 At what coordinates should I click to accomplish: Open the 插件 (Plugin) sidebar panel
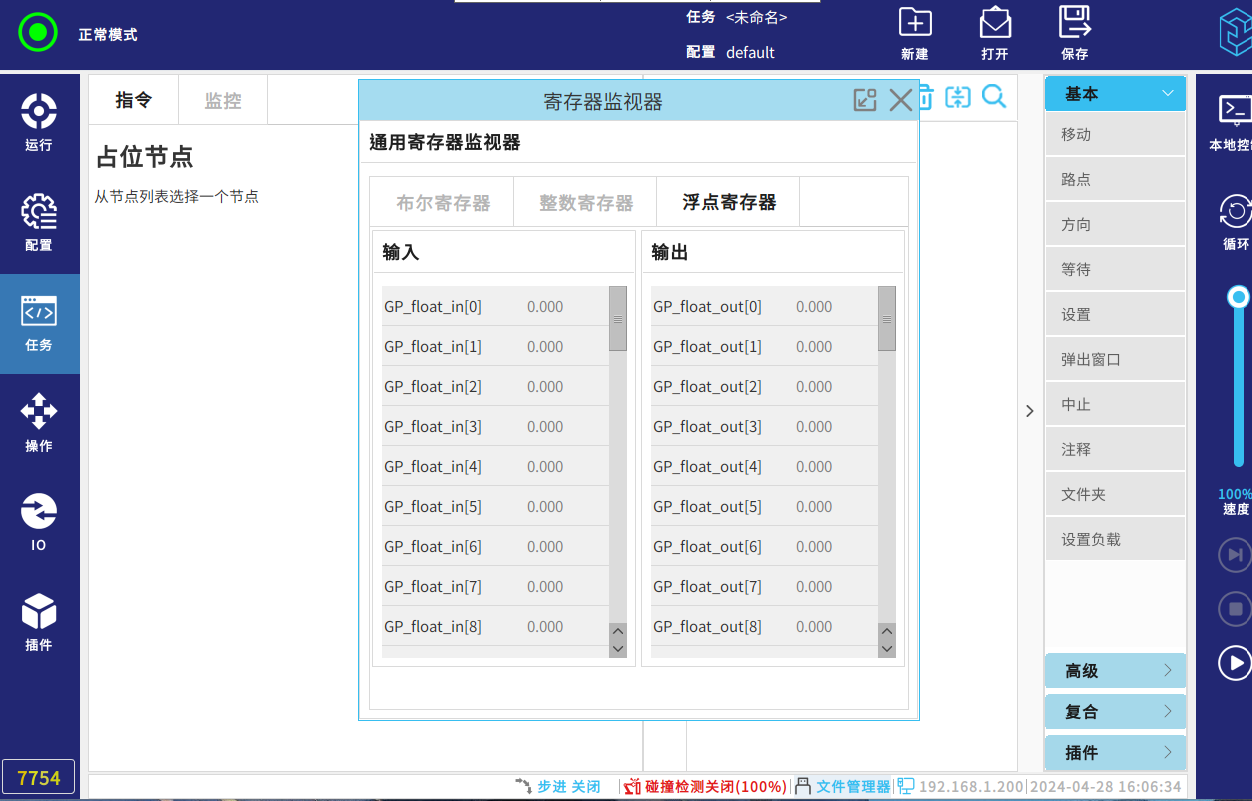(x=39, y=622)
